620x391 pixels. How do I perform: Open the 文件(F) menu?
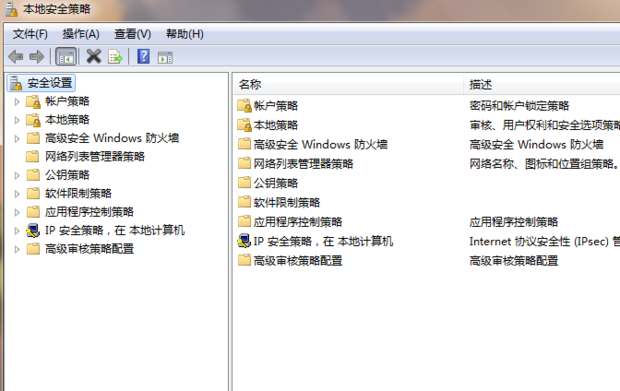coord(30,34)
